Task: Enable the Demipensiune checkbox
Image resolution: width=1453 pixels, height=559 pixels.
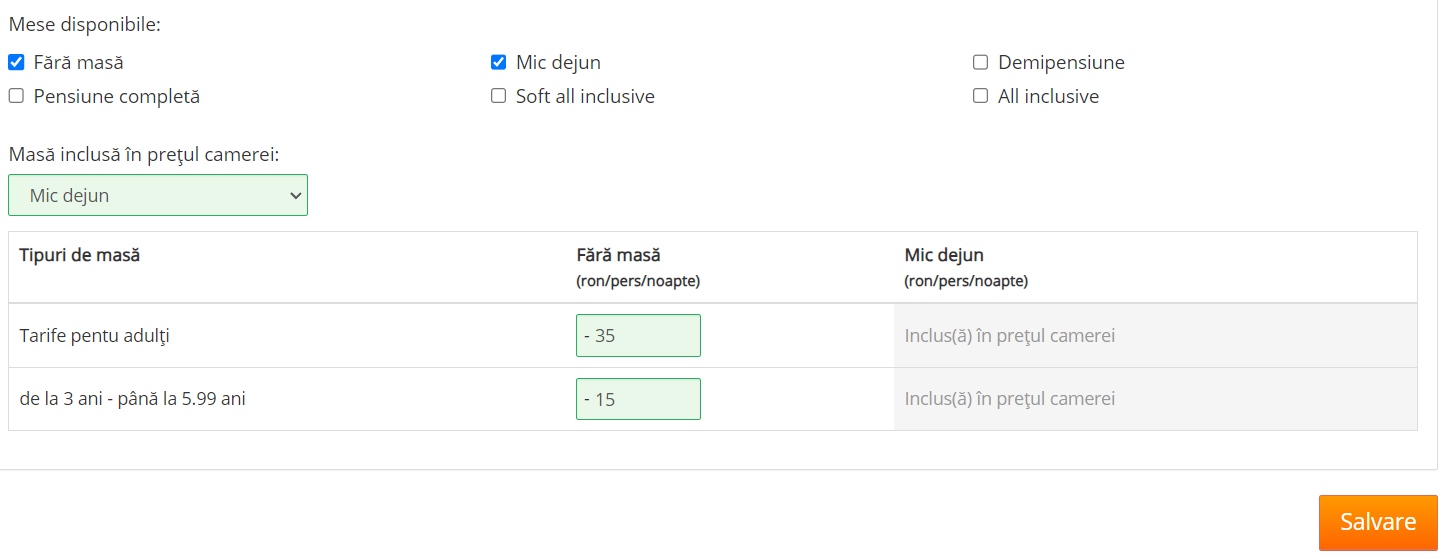Action: (x=980, y=62)
